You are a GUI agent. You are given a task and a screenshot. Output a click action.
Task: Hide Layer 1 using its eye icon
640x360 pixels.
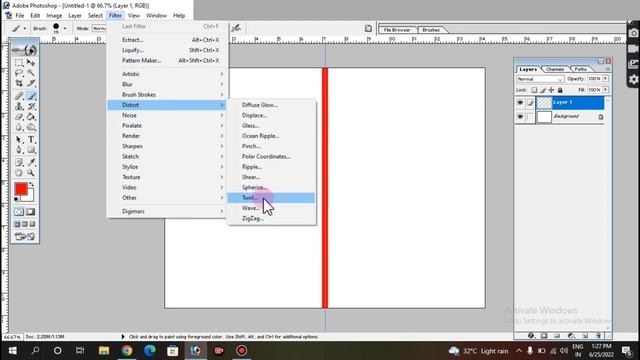(520, 103)
